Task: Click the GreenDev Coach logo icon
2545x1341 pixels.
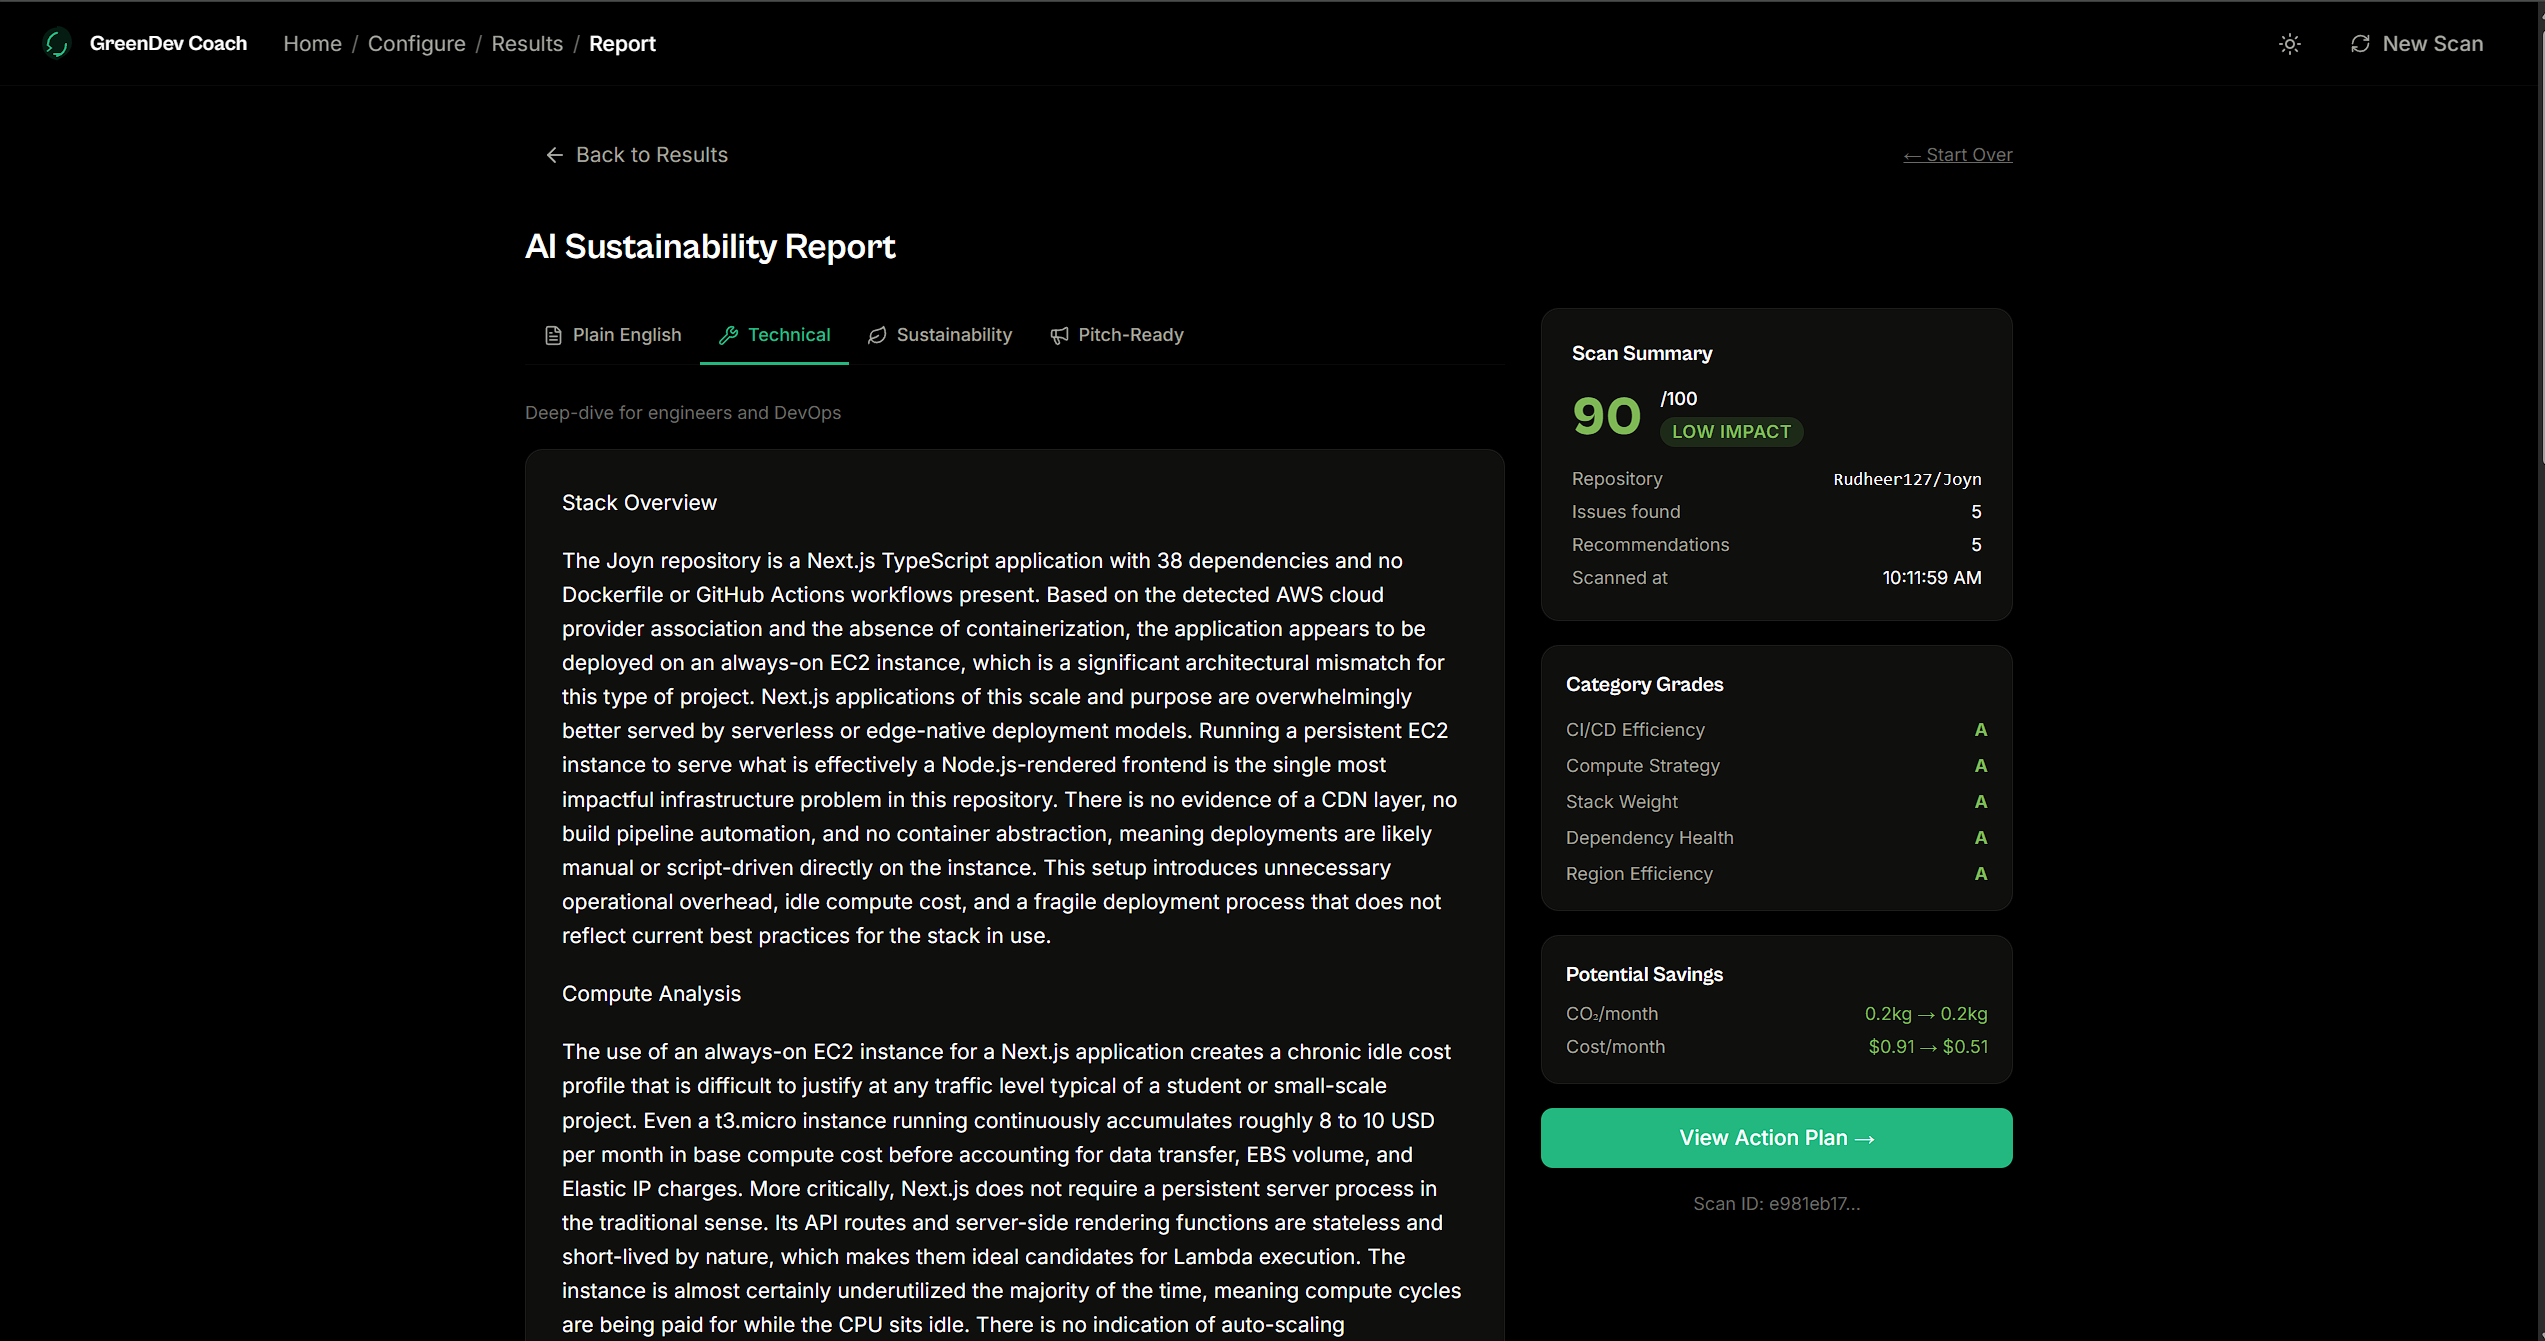Action: (x=57, y=43)
